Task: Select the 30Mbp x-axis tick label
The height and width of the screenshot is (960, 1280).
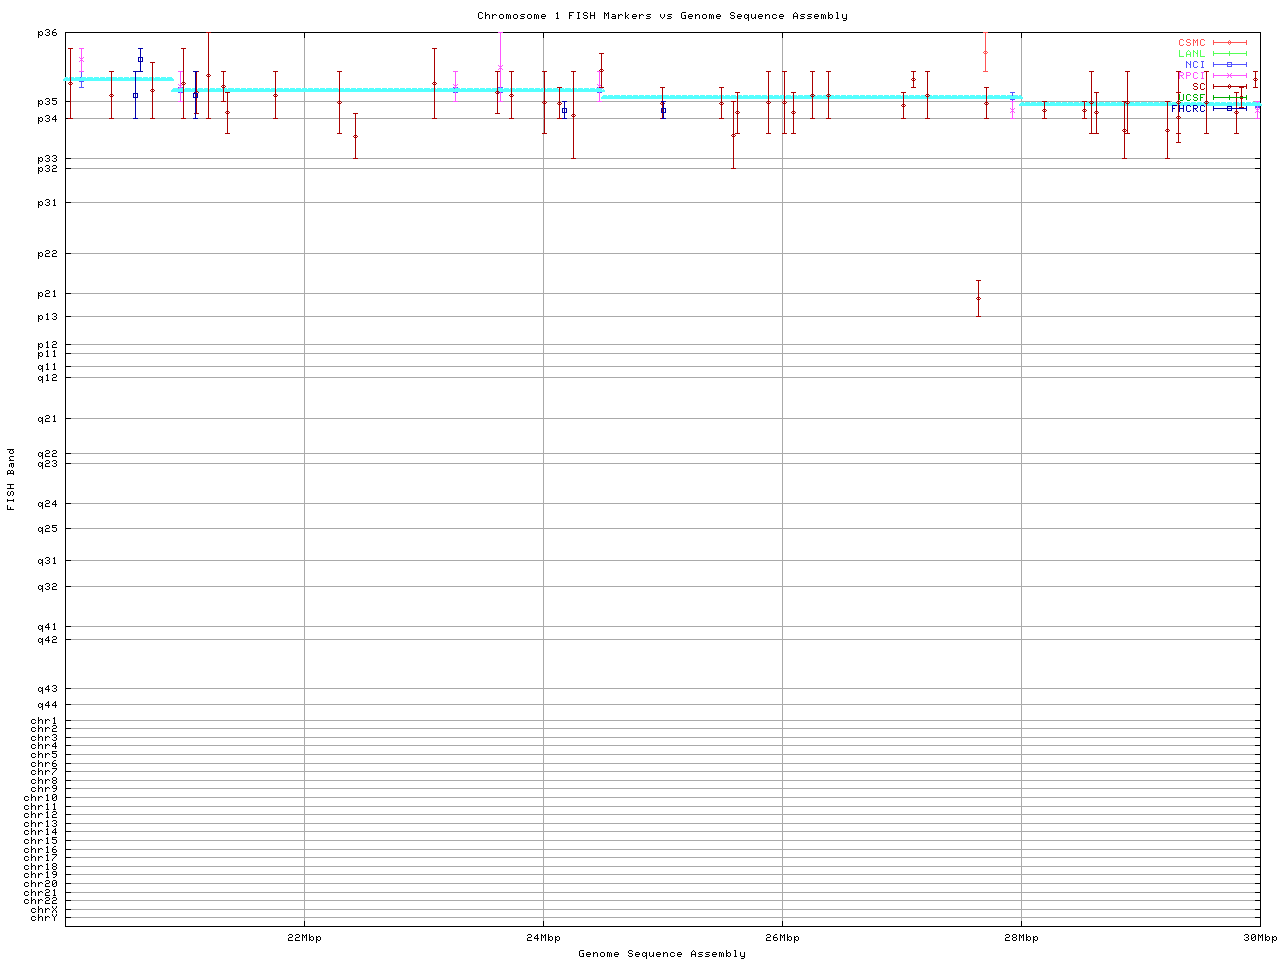Action: pyautogui.click(x=1259, y=938)
